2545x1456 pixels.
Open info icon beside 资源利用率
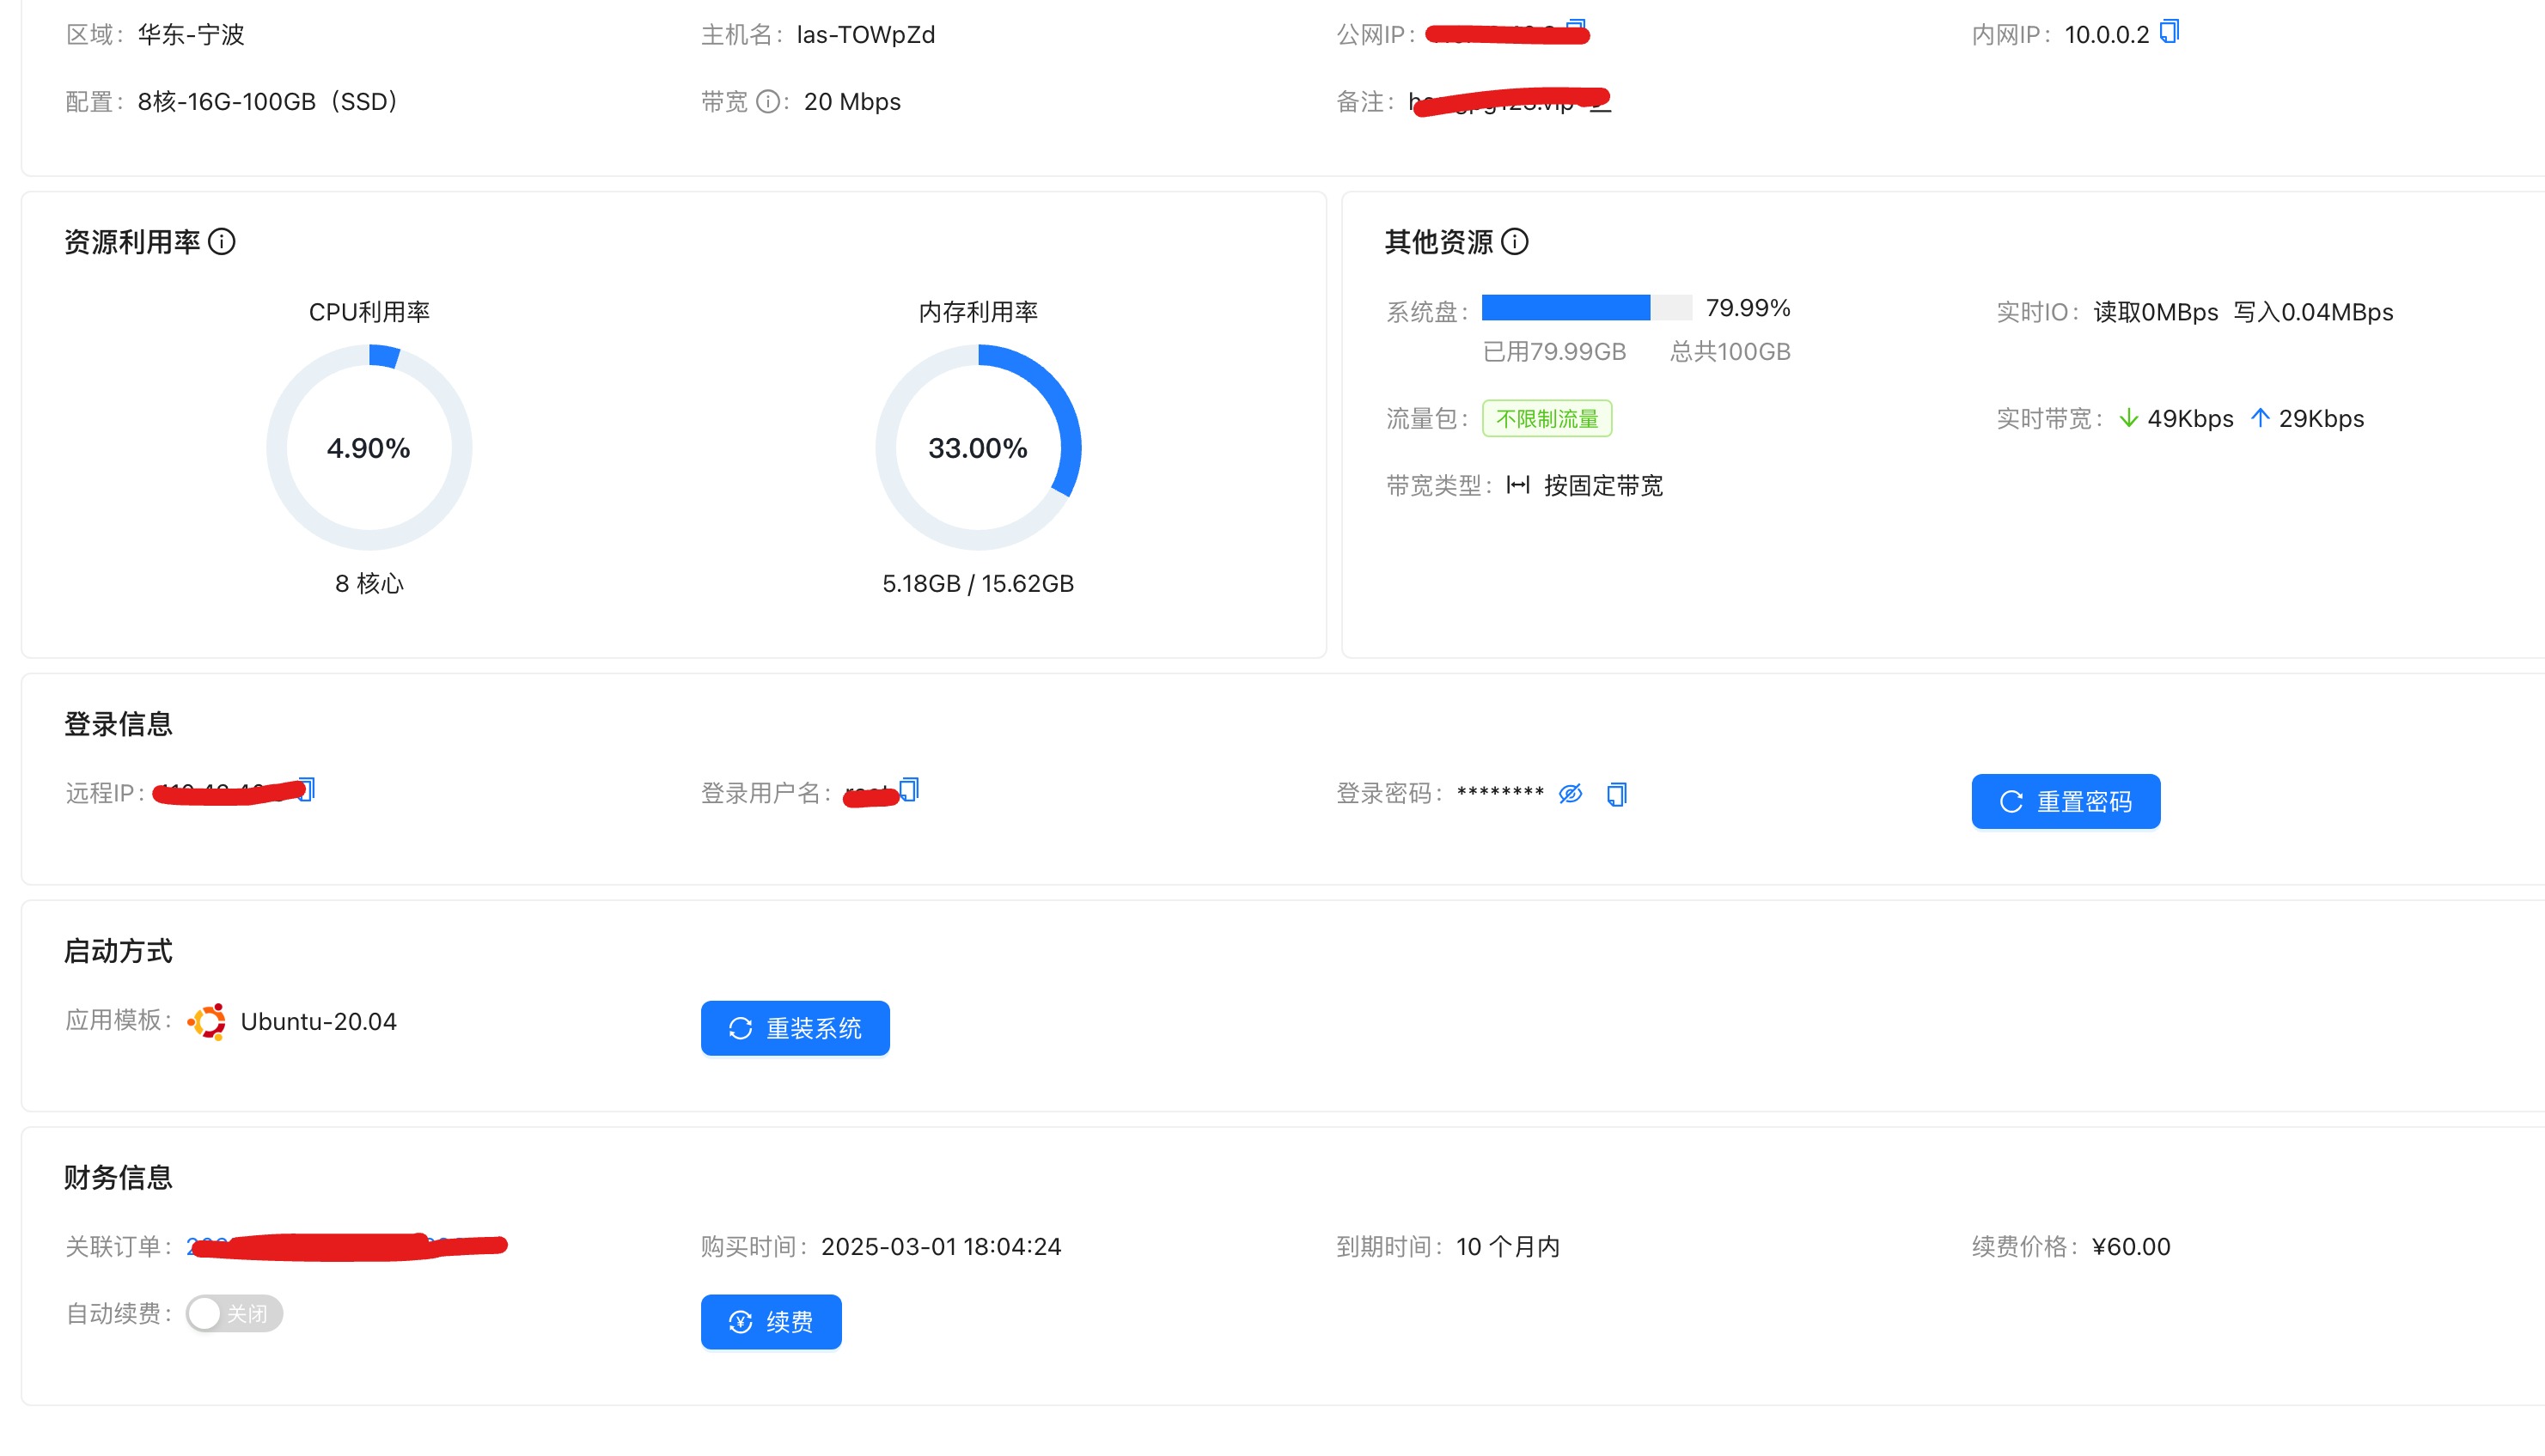[x=222, y=242]
